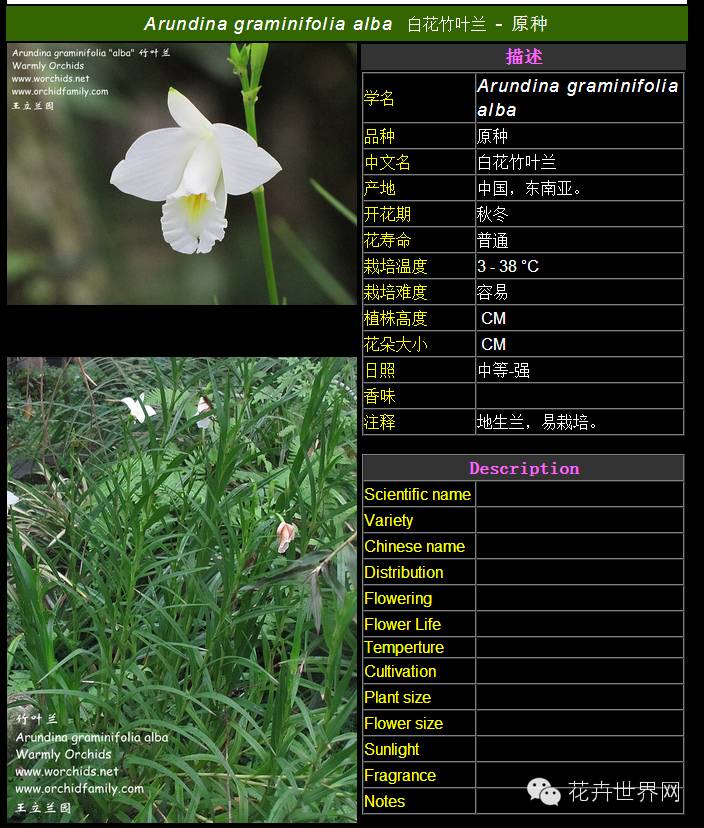Select the pink Description table header
The height and width of the screenshot is (828, 704).
click(523, 468)
